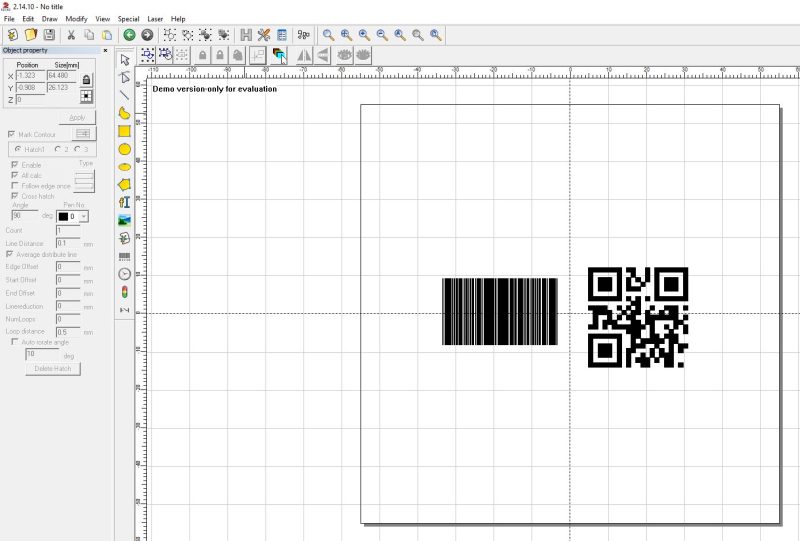Select the Hatch1 radio button
800x541 pixels.
coord(17,149)
